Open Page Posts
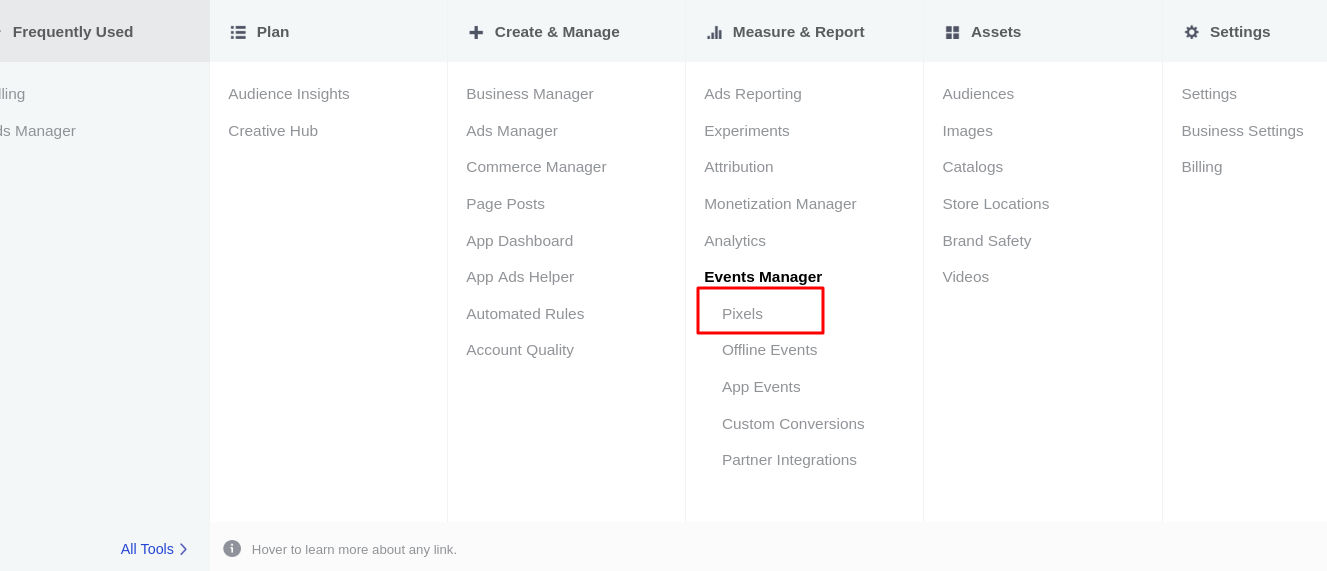 pos(505,204)
